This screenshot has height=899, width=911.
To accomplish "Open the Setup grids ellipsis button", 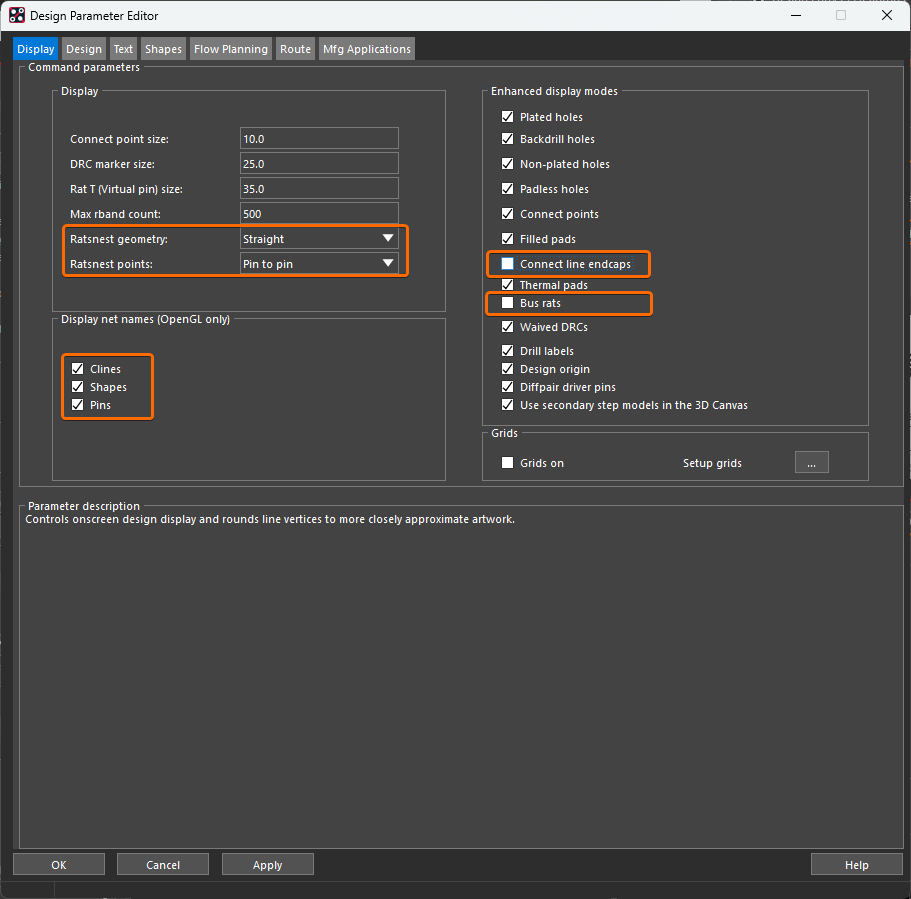I will [x=811, y=463].
